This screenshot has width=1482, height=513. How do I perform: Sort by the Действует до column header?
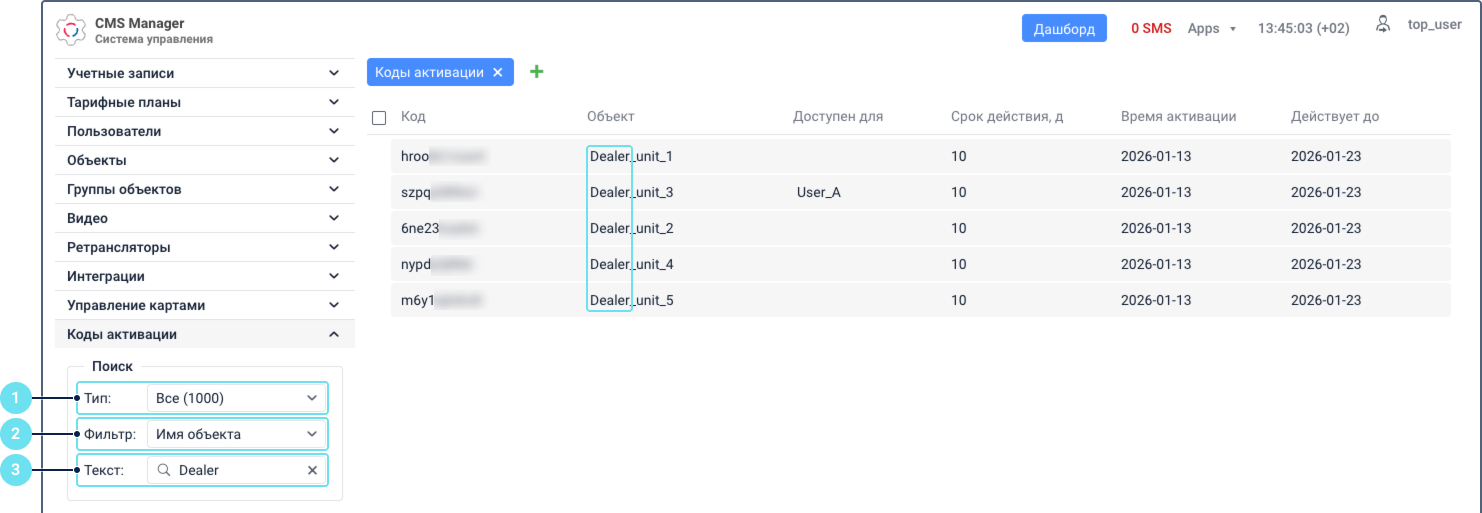(x=1335, y=116)
